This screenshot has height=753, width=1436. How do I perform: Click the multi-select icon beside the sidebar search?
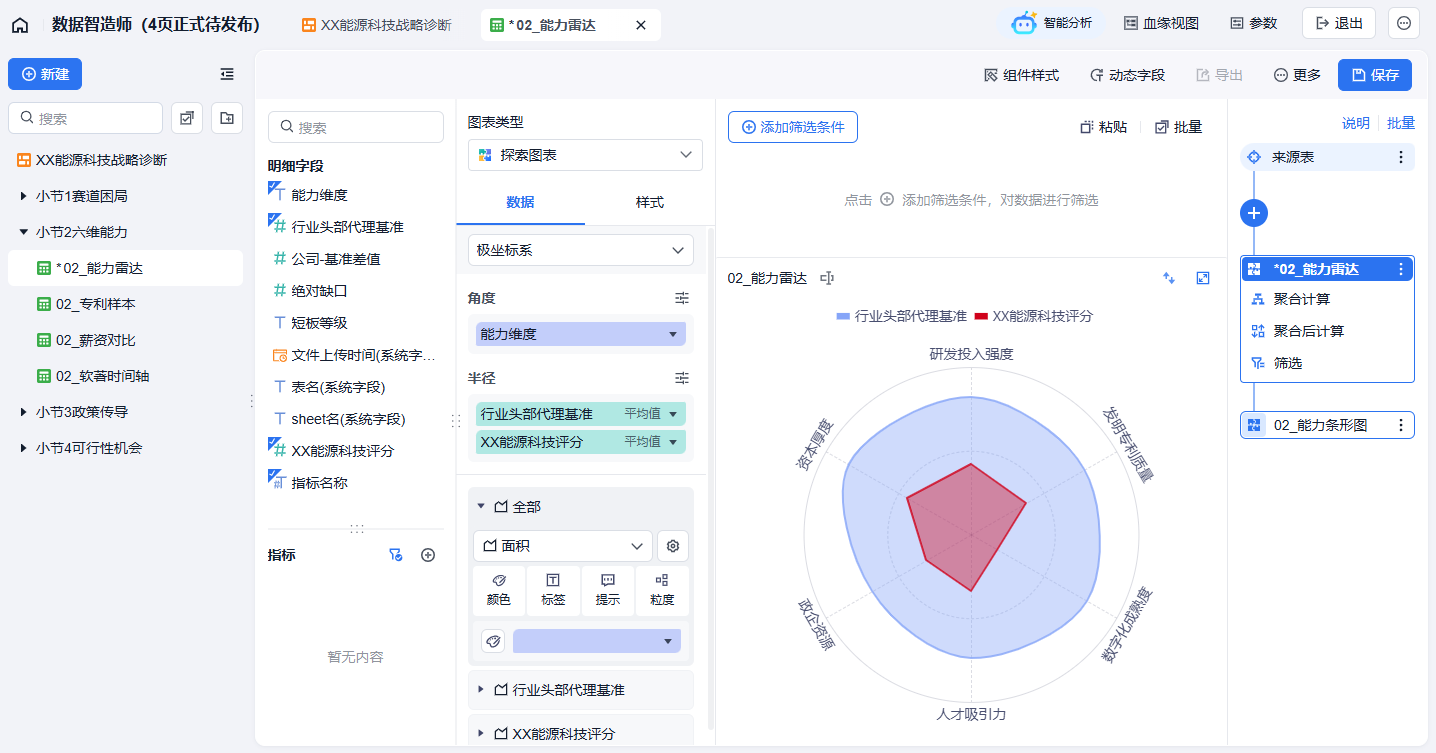[x=187, y=118]
